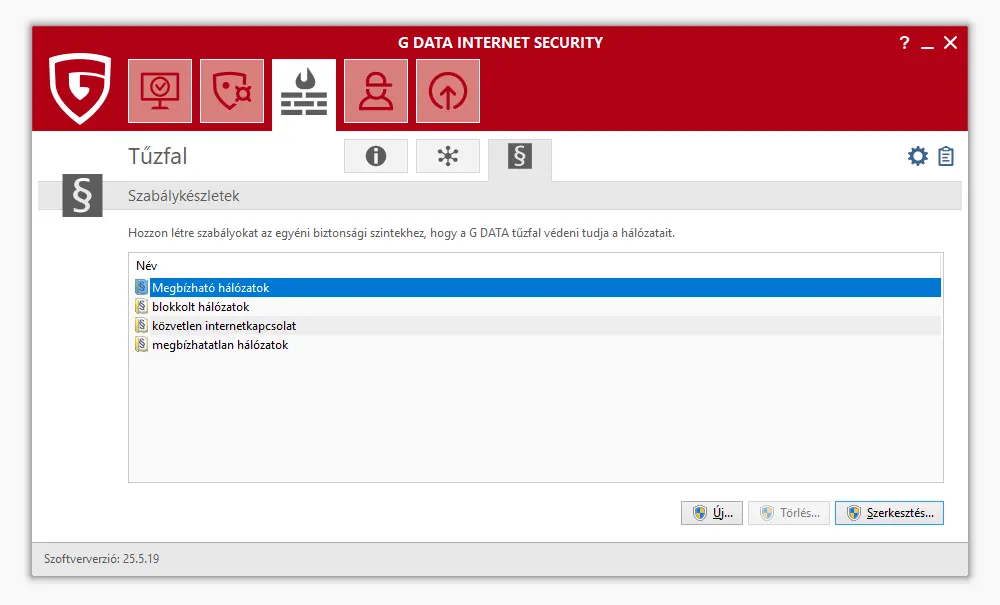This screenshot has width=1000, height=605.
Task: Open the clipboard log icon
Action: click(946, 156)
